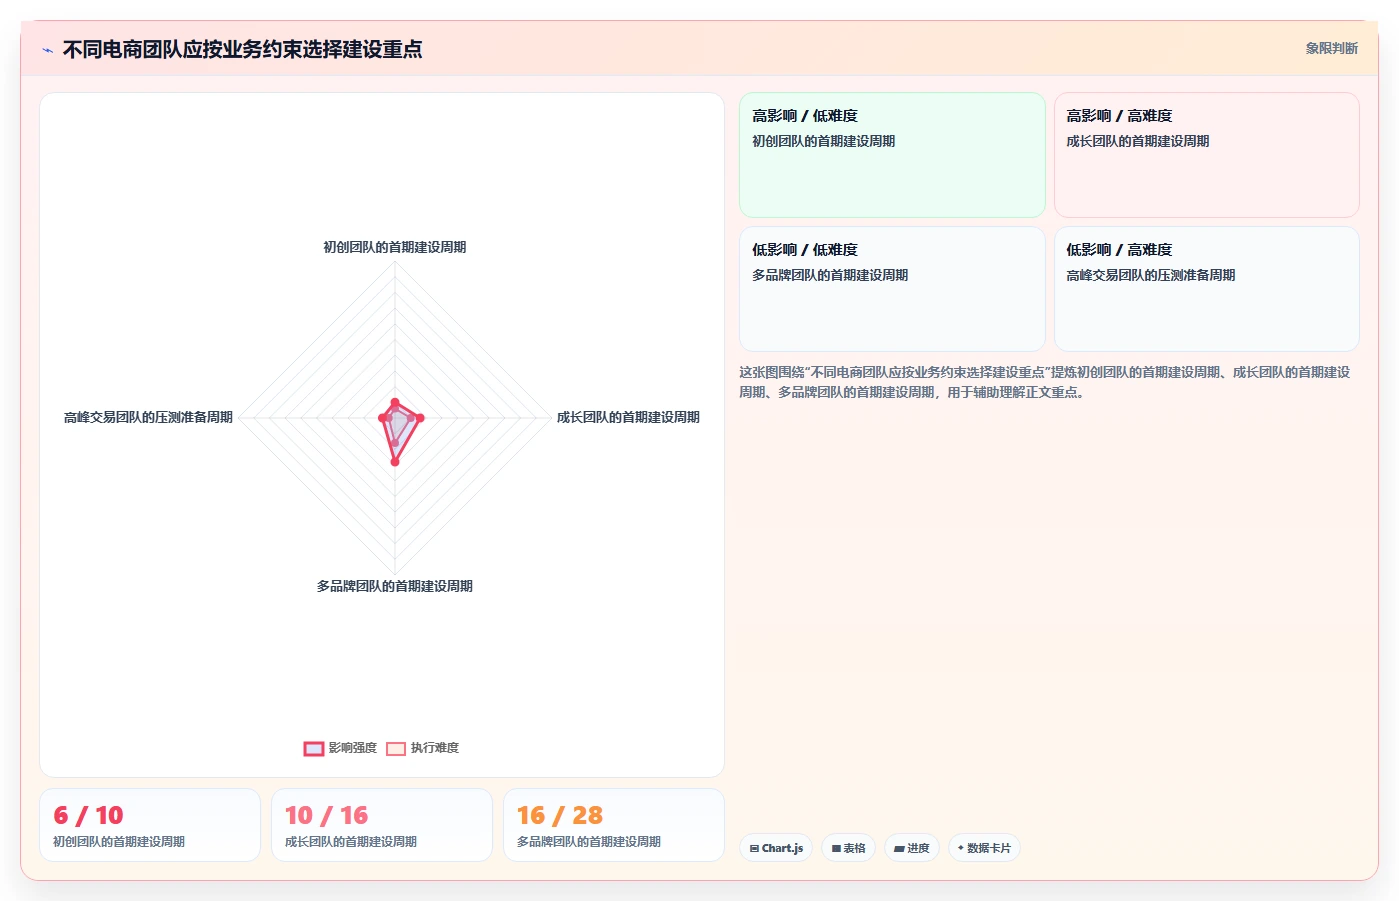Click the 象限判断 label in header

coord(1331,48)
